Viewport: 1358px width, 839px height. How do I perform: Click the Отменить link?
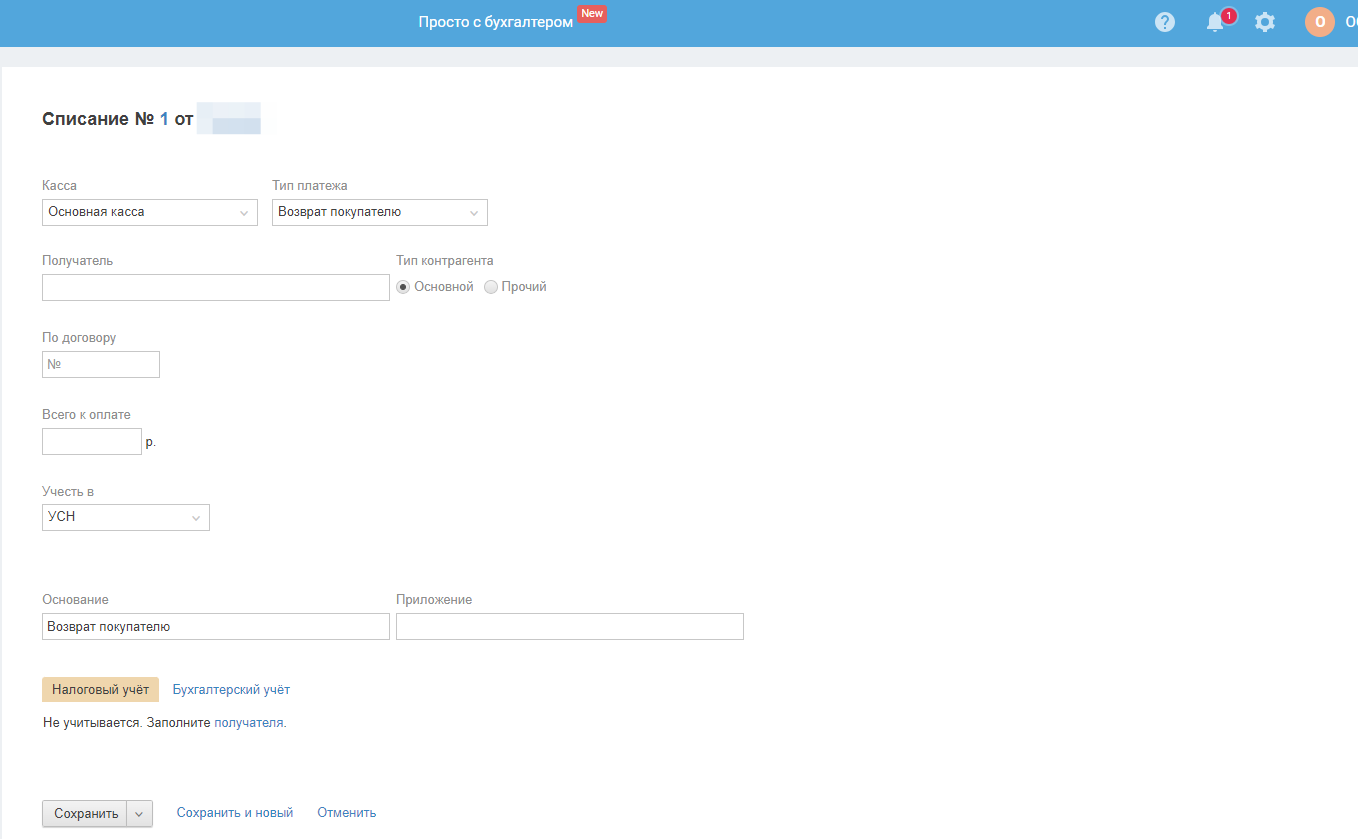click(x=347, y=813)
